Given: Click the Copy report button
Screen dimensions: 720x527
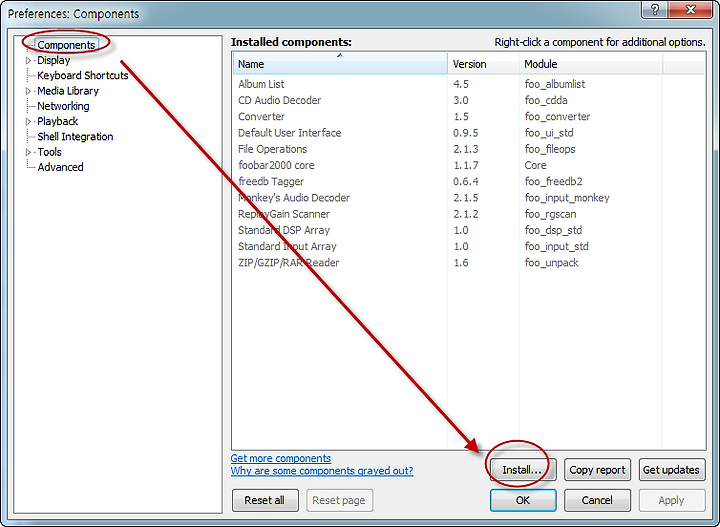Looking at the screenshot, I should tap(597, 470).
